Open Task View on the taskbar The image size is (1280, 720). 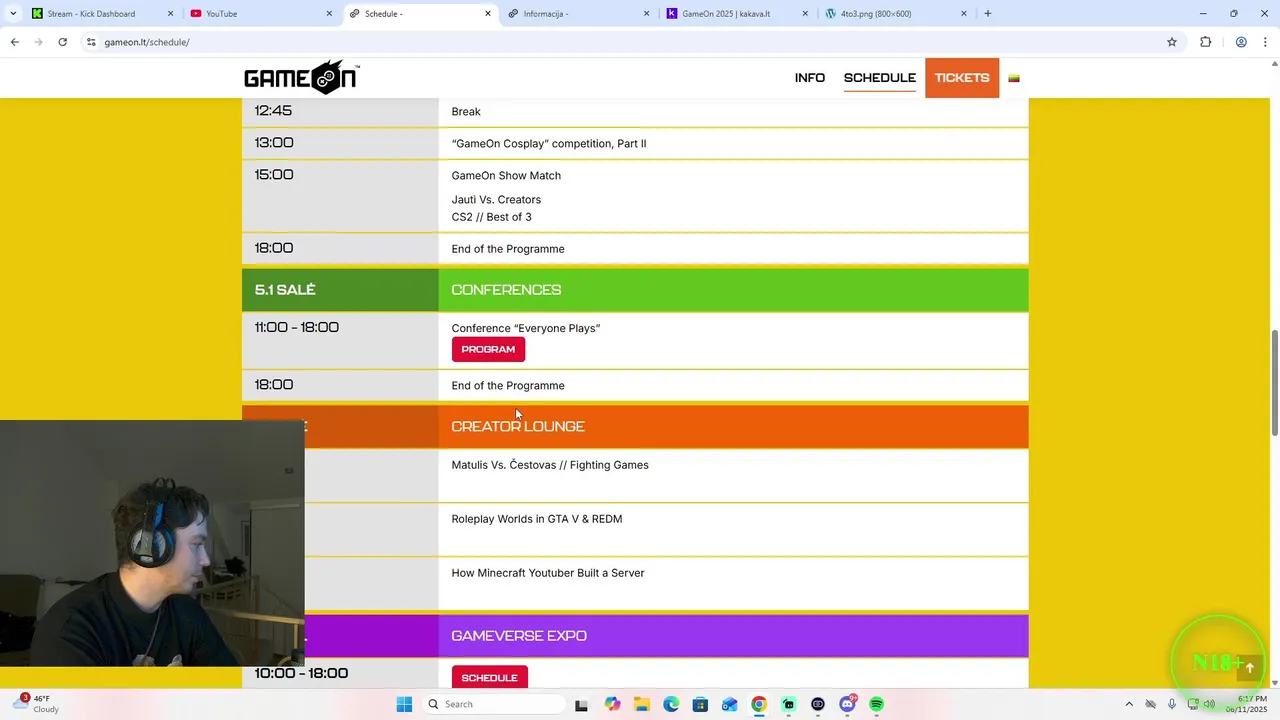[x=581, y=704]
